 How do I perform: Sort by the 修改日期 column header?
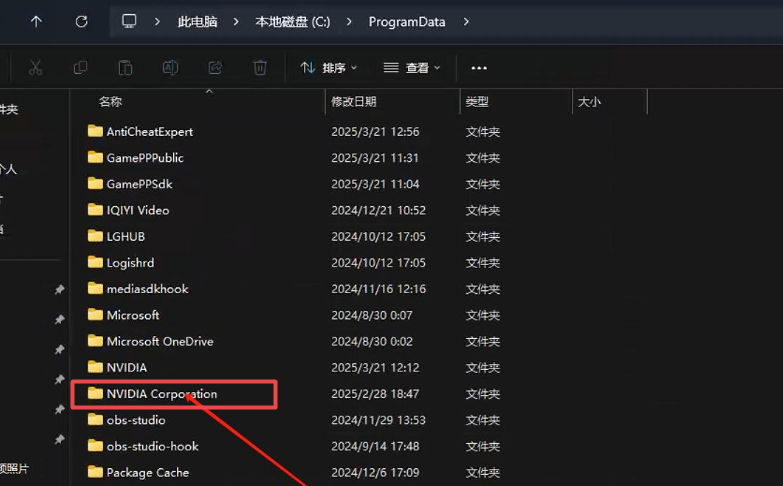click(x=354, y=101)
